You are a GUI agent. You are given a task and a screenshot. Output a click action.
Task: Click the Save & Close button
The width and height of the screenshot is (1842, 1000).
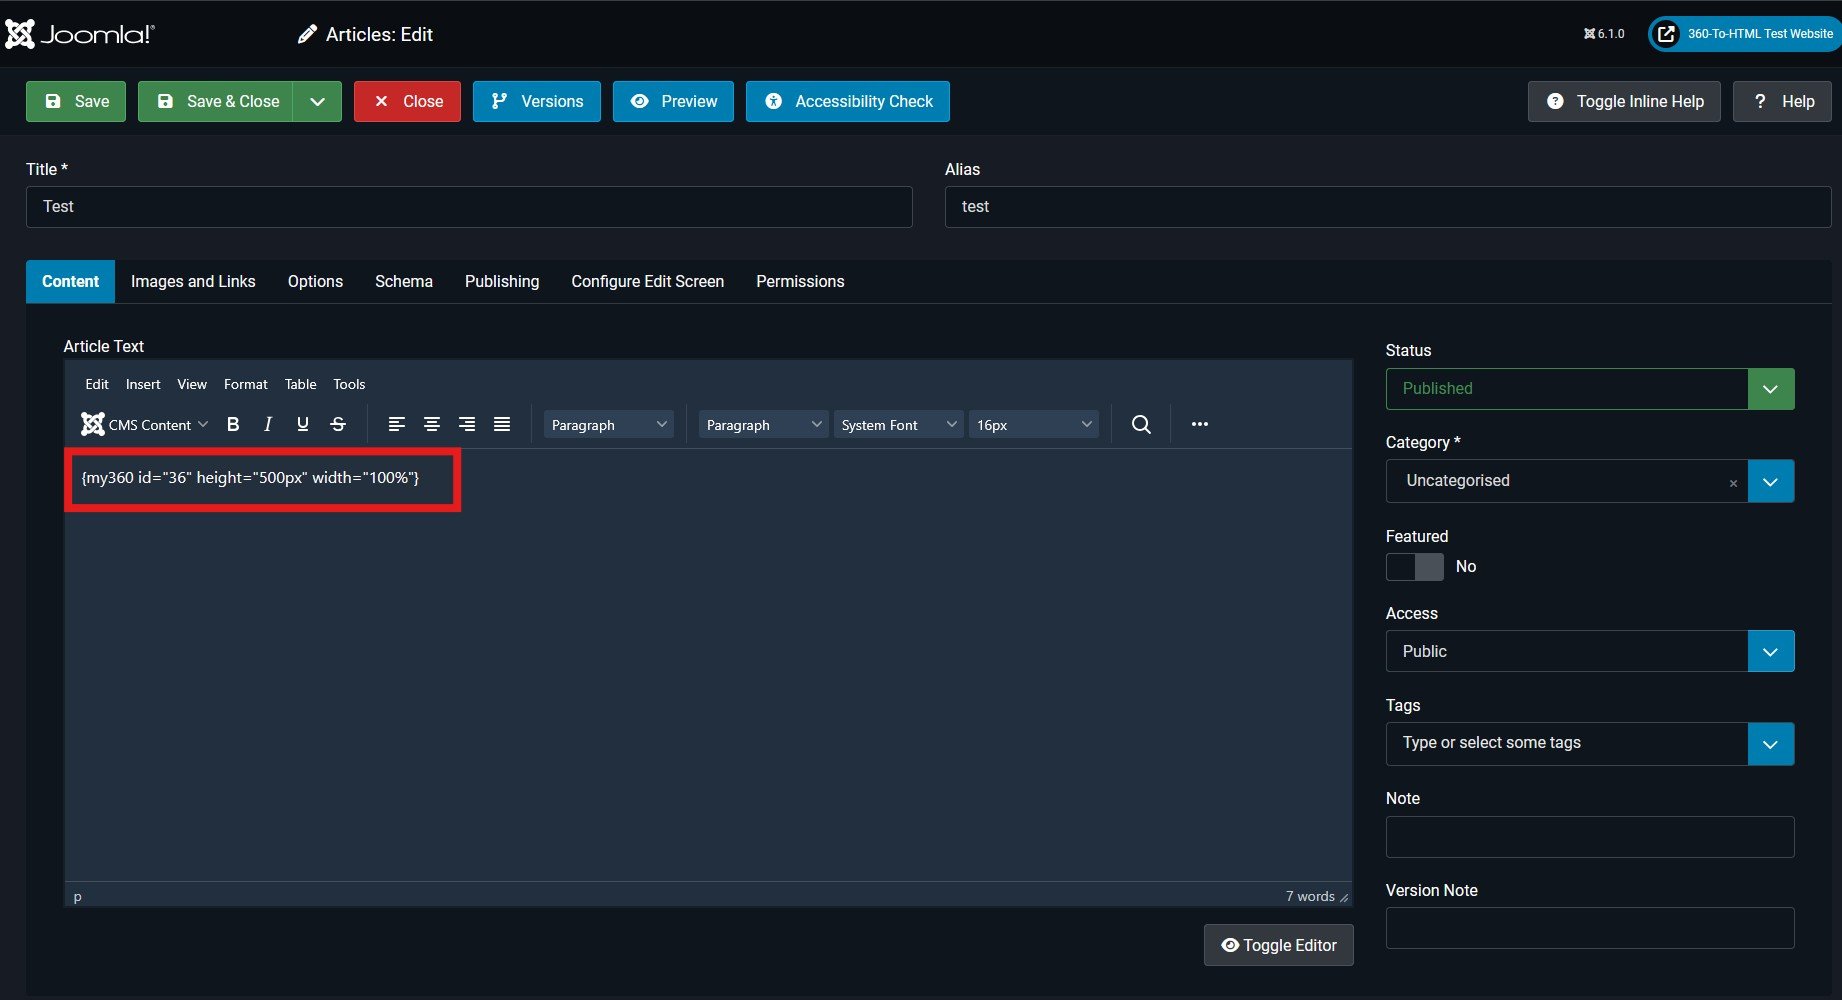(216, 101)
